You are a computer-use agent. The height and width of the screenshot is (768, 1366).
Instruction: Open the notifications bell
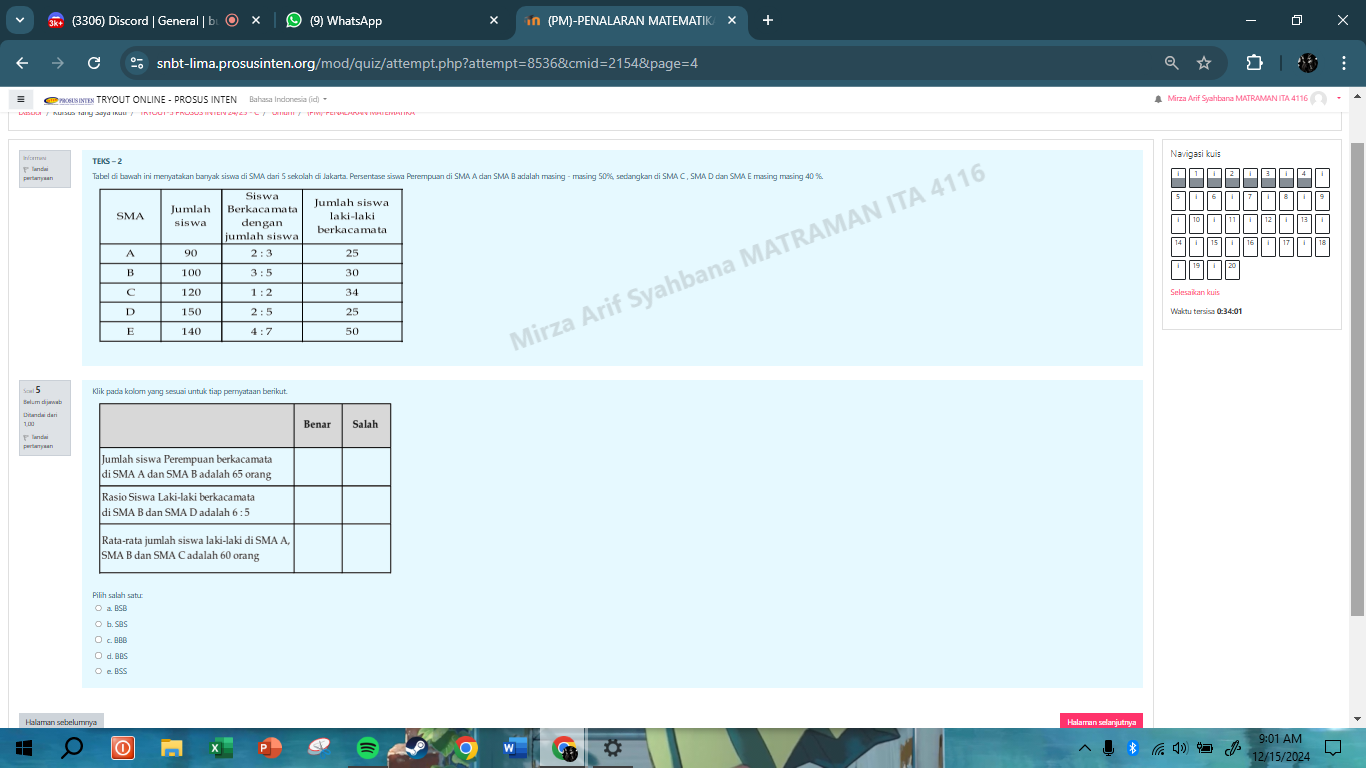[x=1158, y=99]
